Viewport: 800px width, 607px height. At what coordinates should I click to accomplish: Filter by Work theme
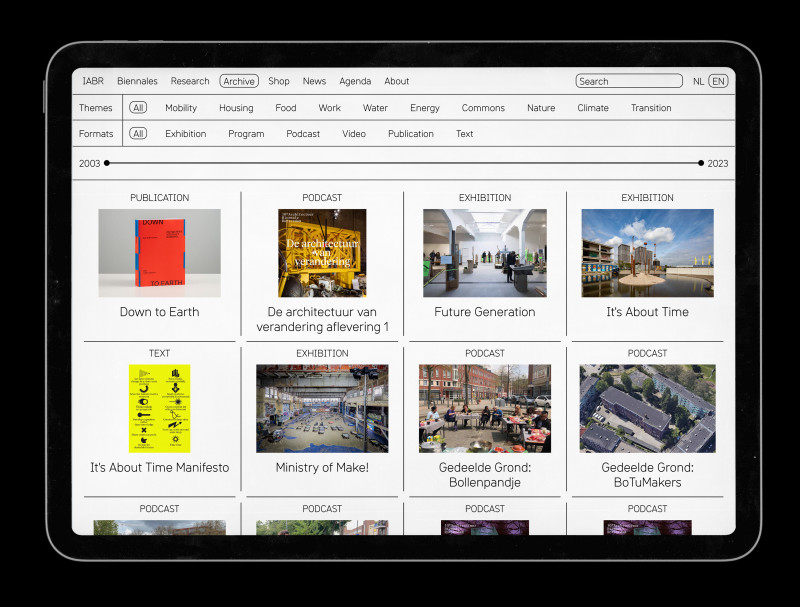click(330, 108)
